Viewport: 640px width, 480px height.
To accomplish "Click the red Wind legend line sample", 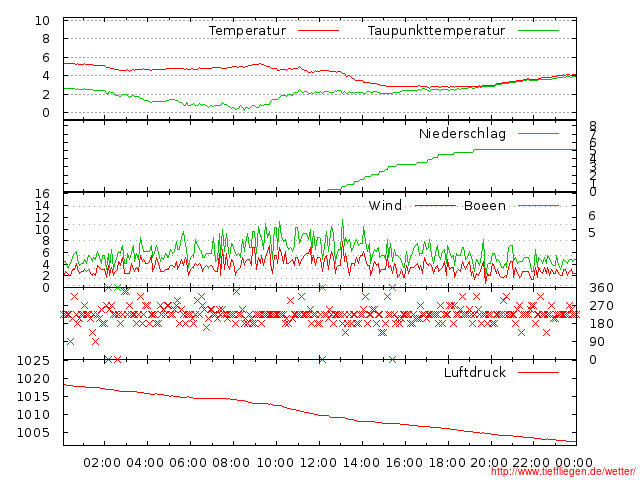I will [x=435, y=206].
